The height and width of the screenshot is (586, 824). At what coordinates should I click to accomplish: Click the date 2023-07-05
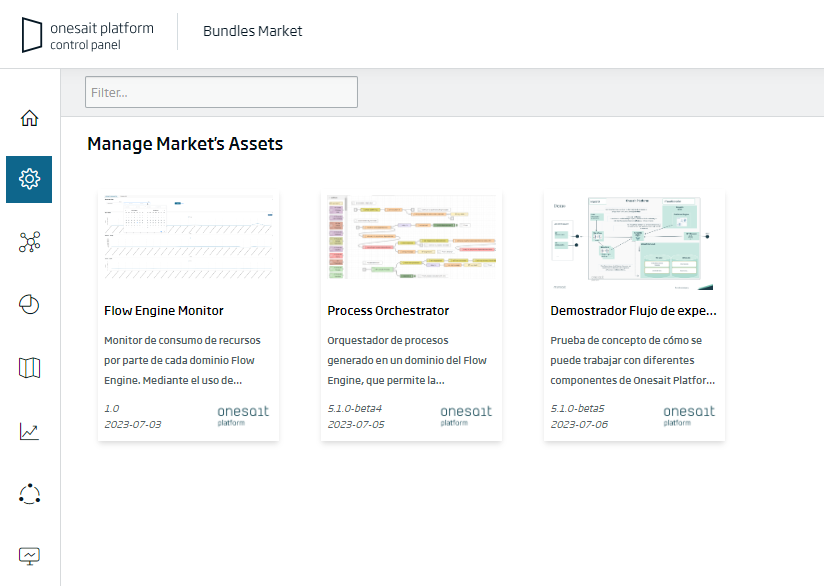point(356,424)
